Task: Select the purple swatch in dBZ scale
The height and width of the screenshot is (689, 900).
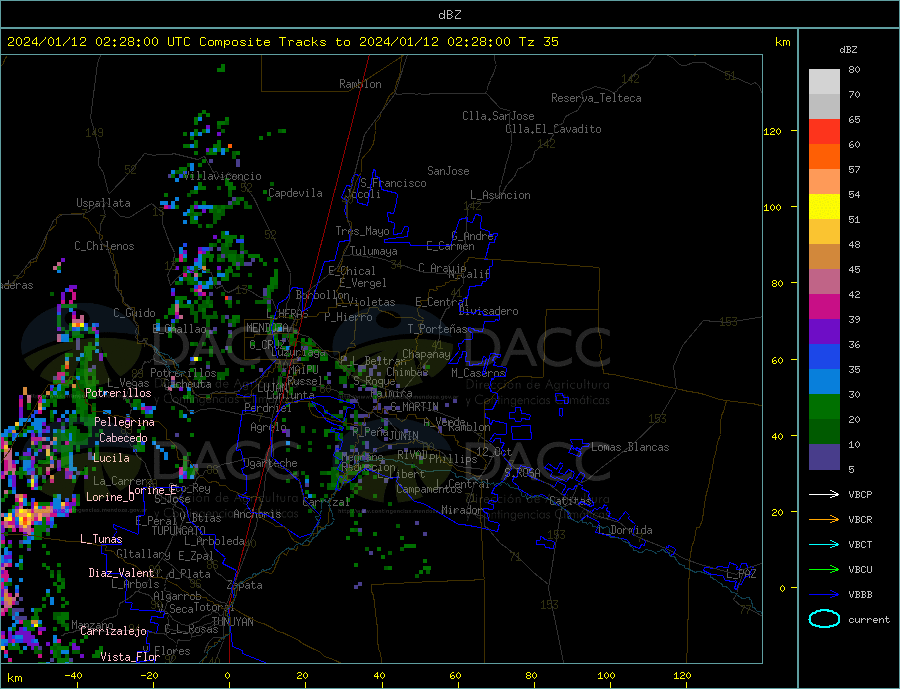Action: pyautogui.click(x=824, y=332)
